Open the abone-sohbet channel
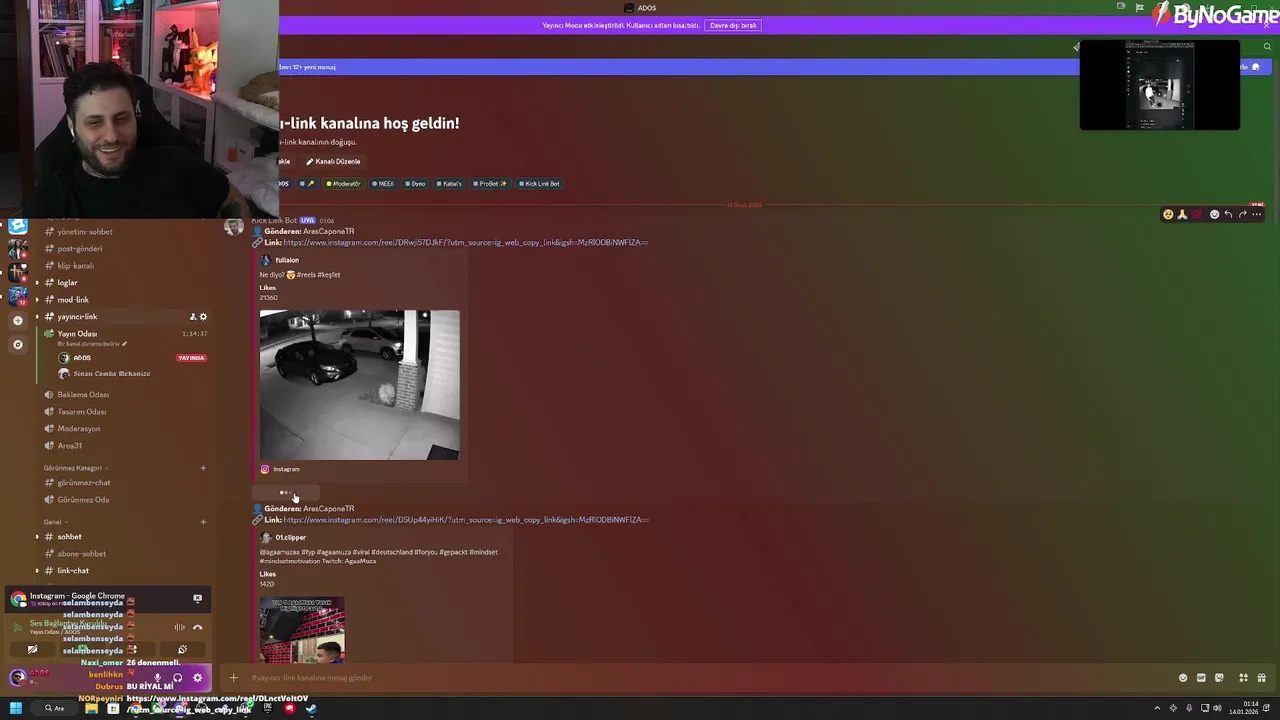 [81, 553]
